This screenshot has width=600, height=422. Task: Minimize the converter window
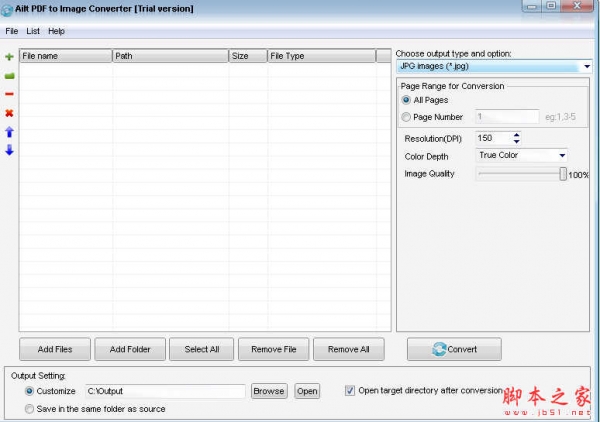531,6
